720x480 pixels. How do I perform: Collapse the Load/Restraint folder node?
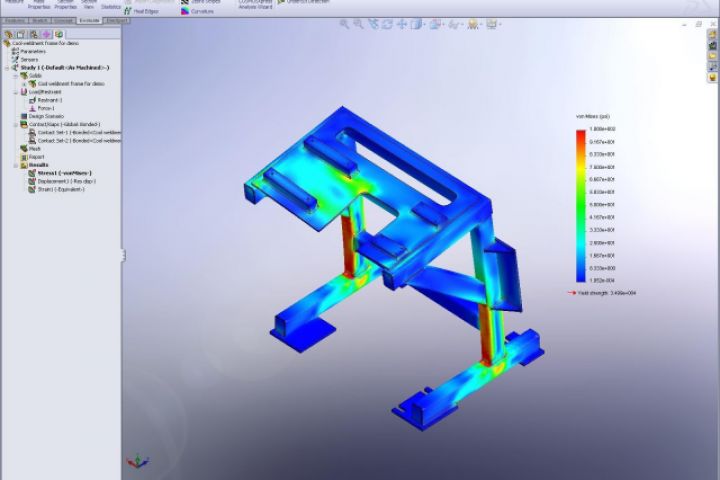16,92
